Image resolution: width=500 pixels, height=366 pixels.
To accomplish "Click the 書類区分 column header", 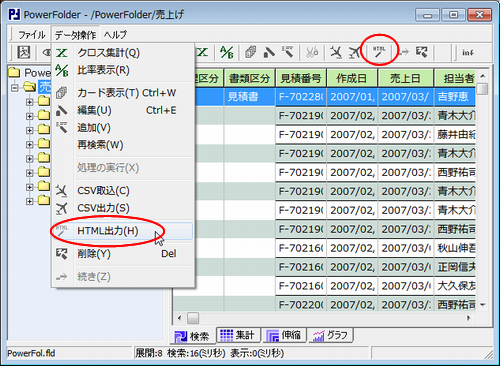I will pos(249,79).
